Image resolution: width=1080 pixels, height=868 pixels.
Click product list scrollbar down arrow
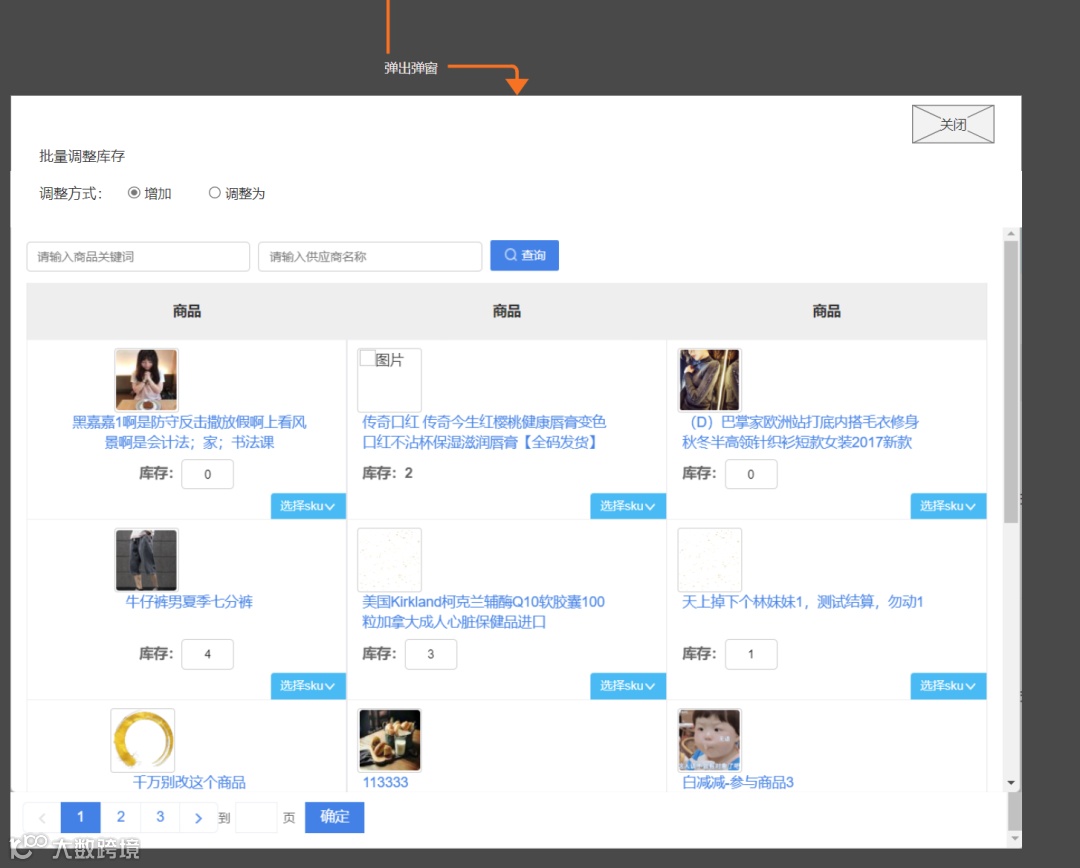pos(1011,783)
